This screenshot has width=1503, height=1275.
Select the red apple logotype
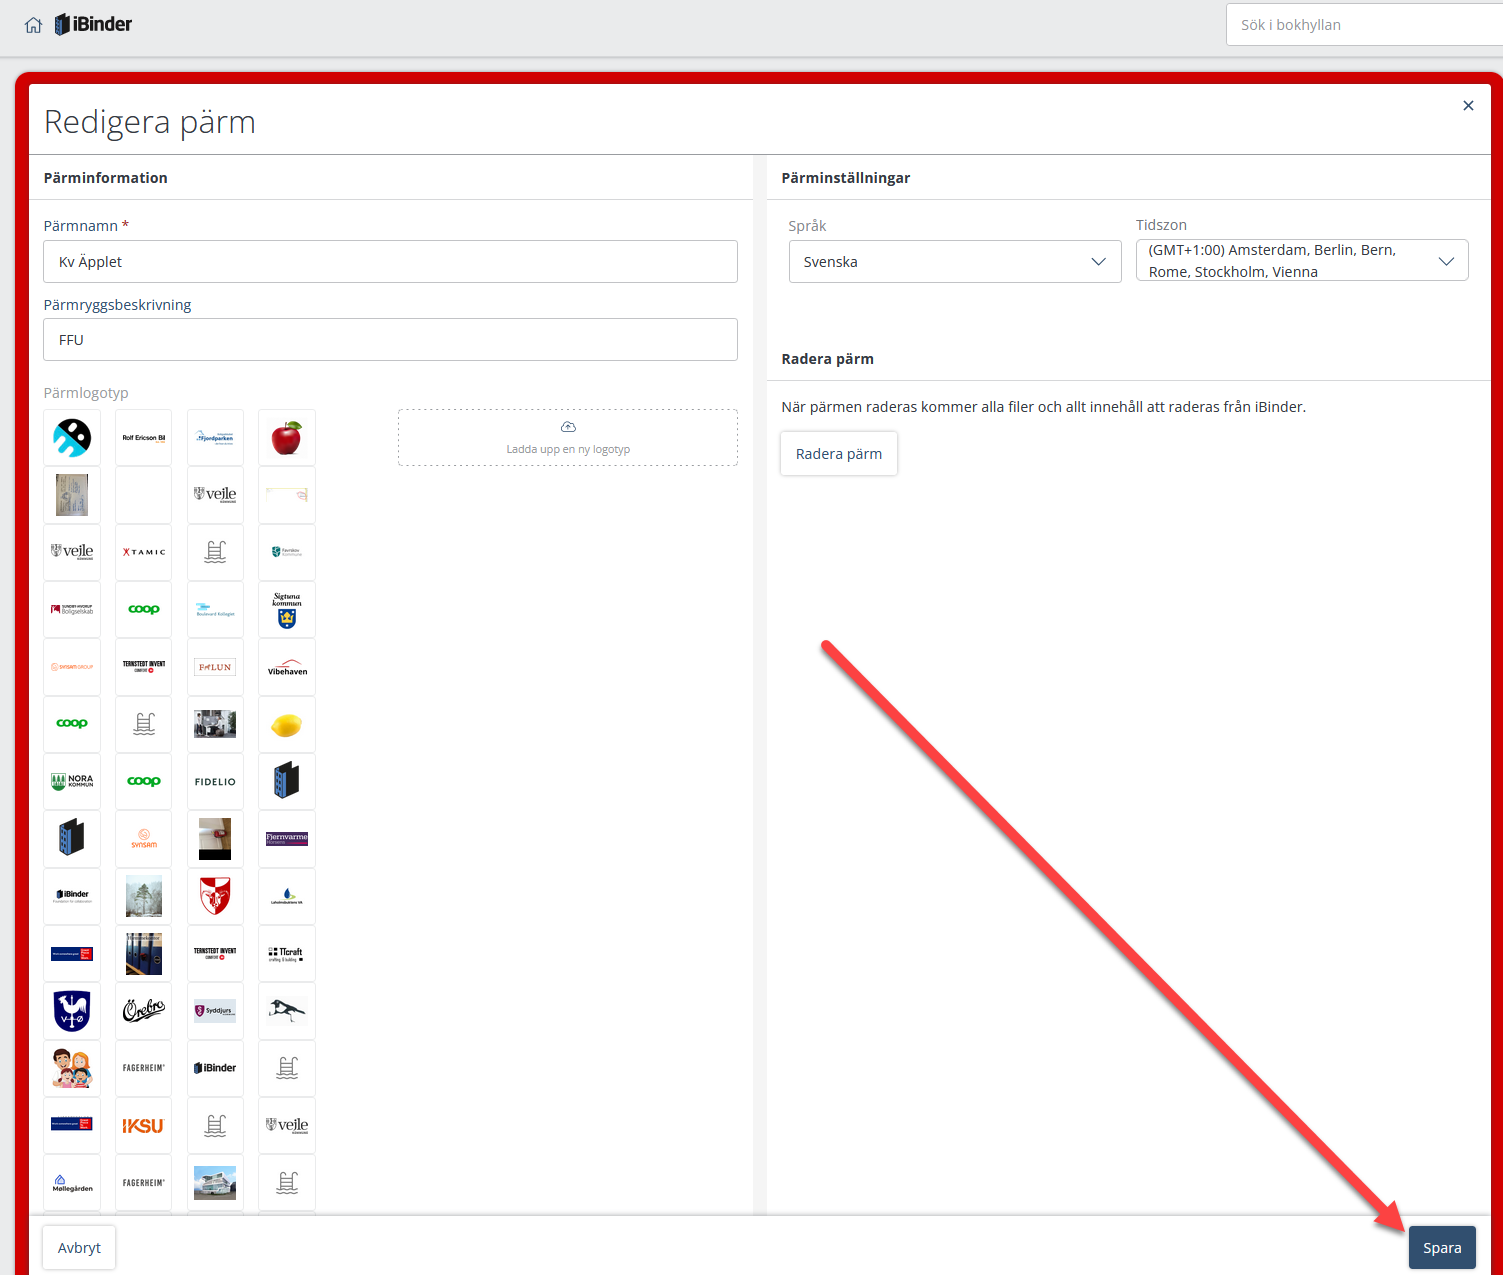click(287, 437)
